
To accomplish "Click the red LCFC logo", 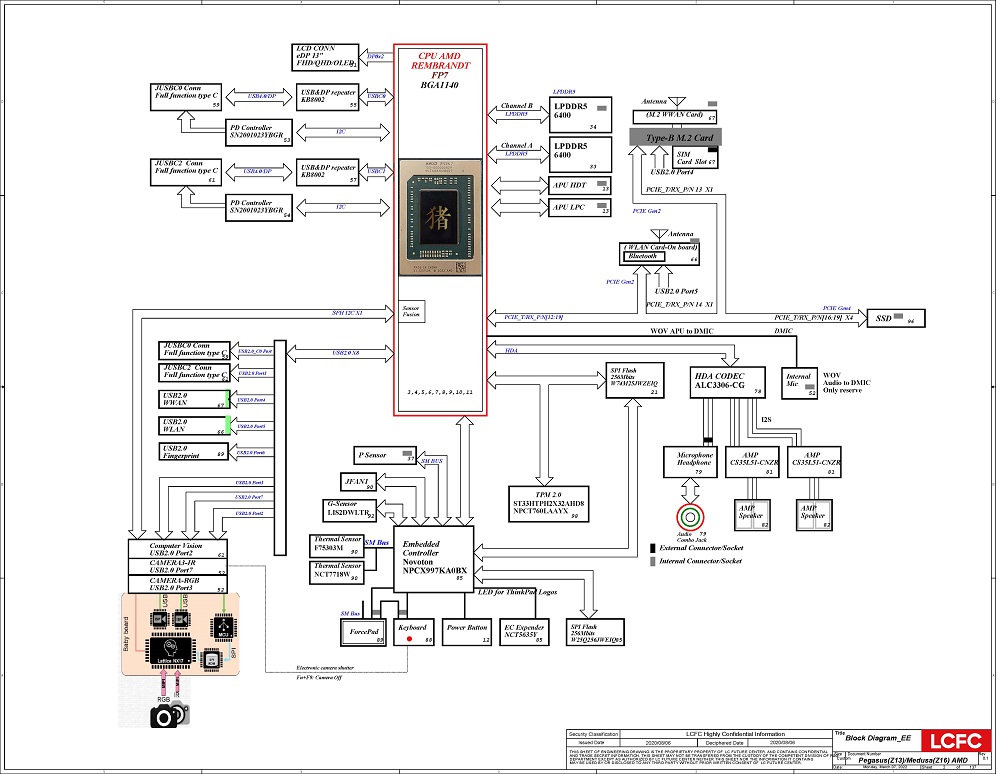I will [955, 741].
